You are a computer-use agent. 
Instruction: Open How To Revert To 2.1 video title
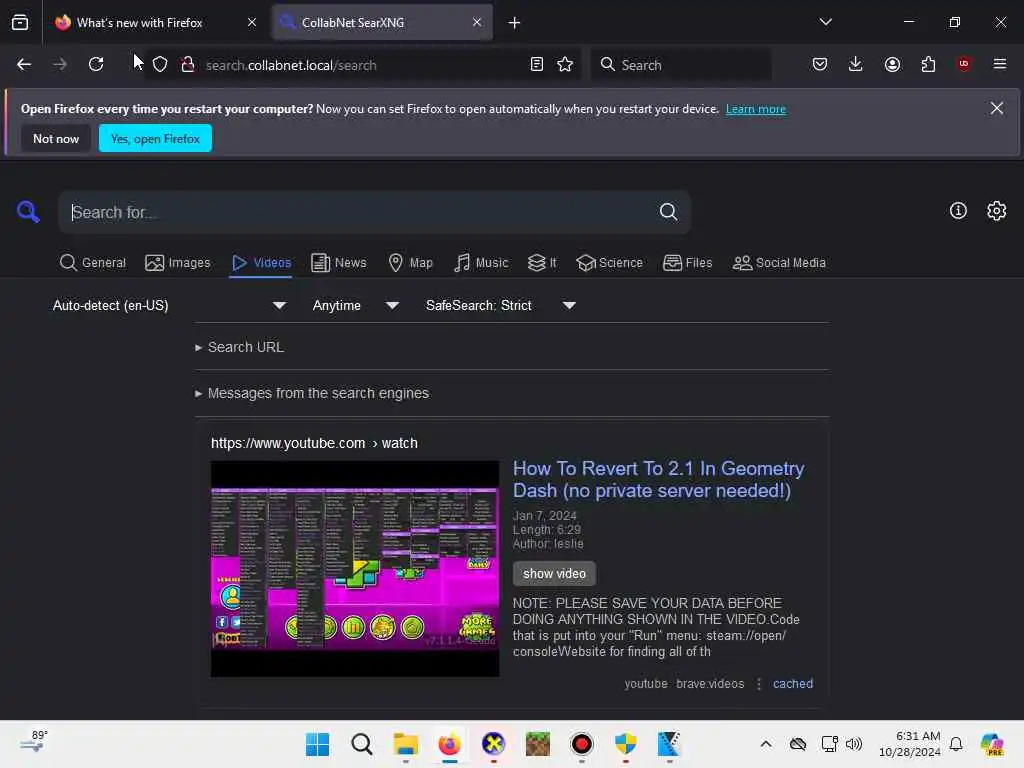pyautogui.click(x=658, y=479)
